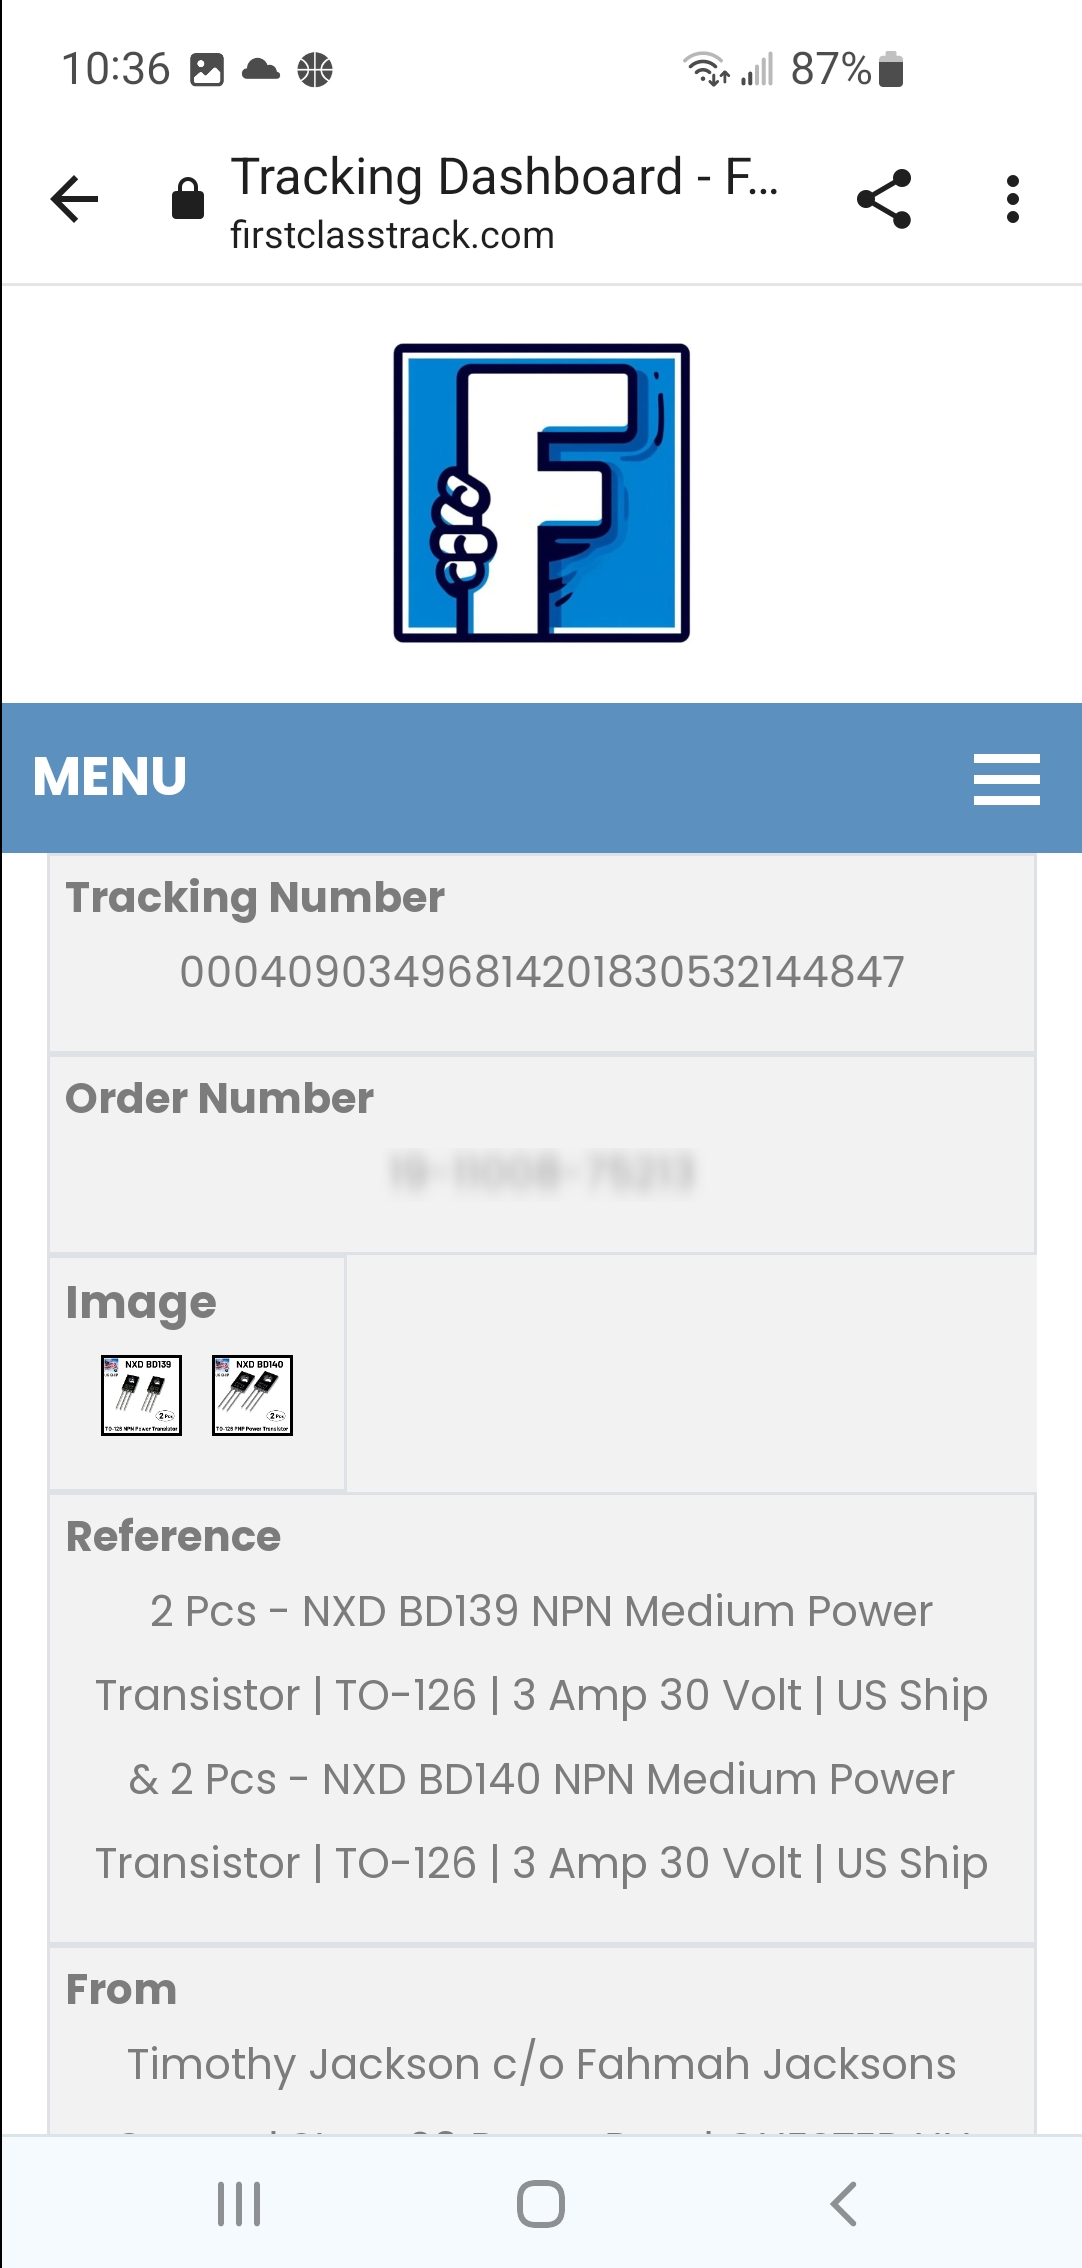Select the Reference product description text
This screenshot has height=2268, width=1082.
click(542, 1737)
